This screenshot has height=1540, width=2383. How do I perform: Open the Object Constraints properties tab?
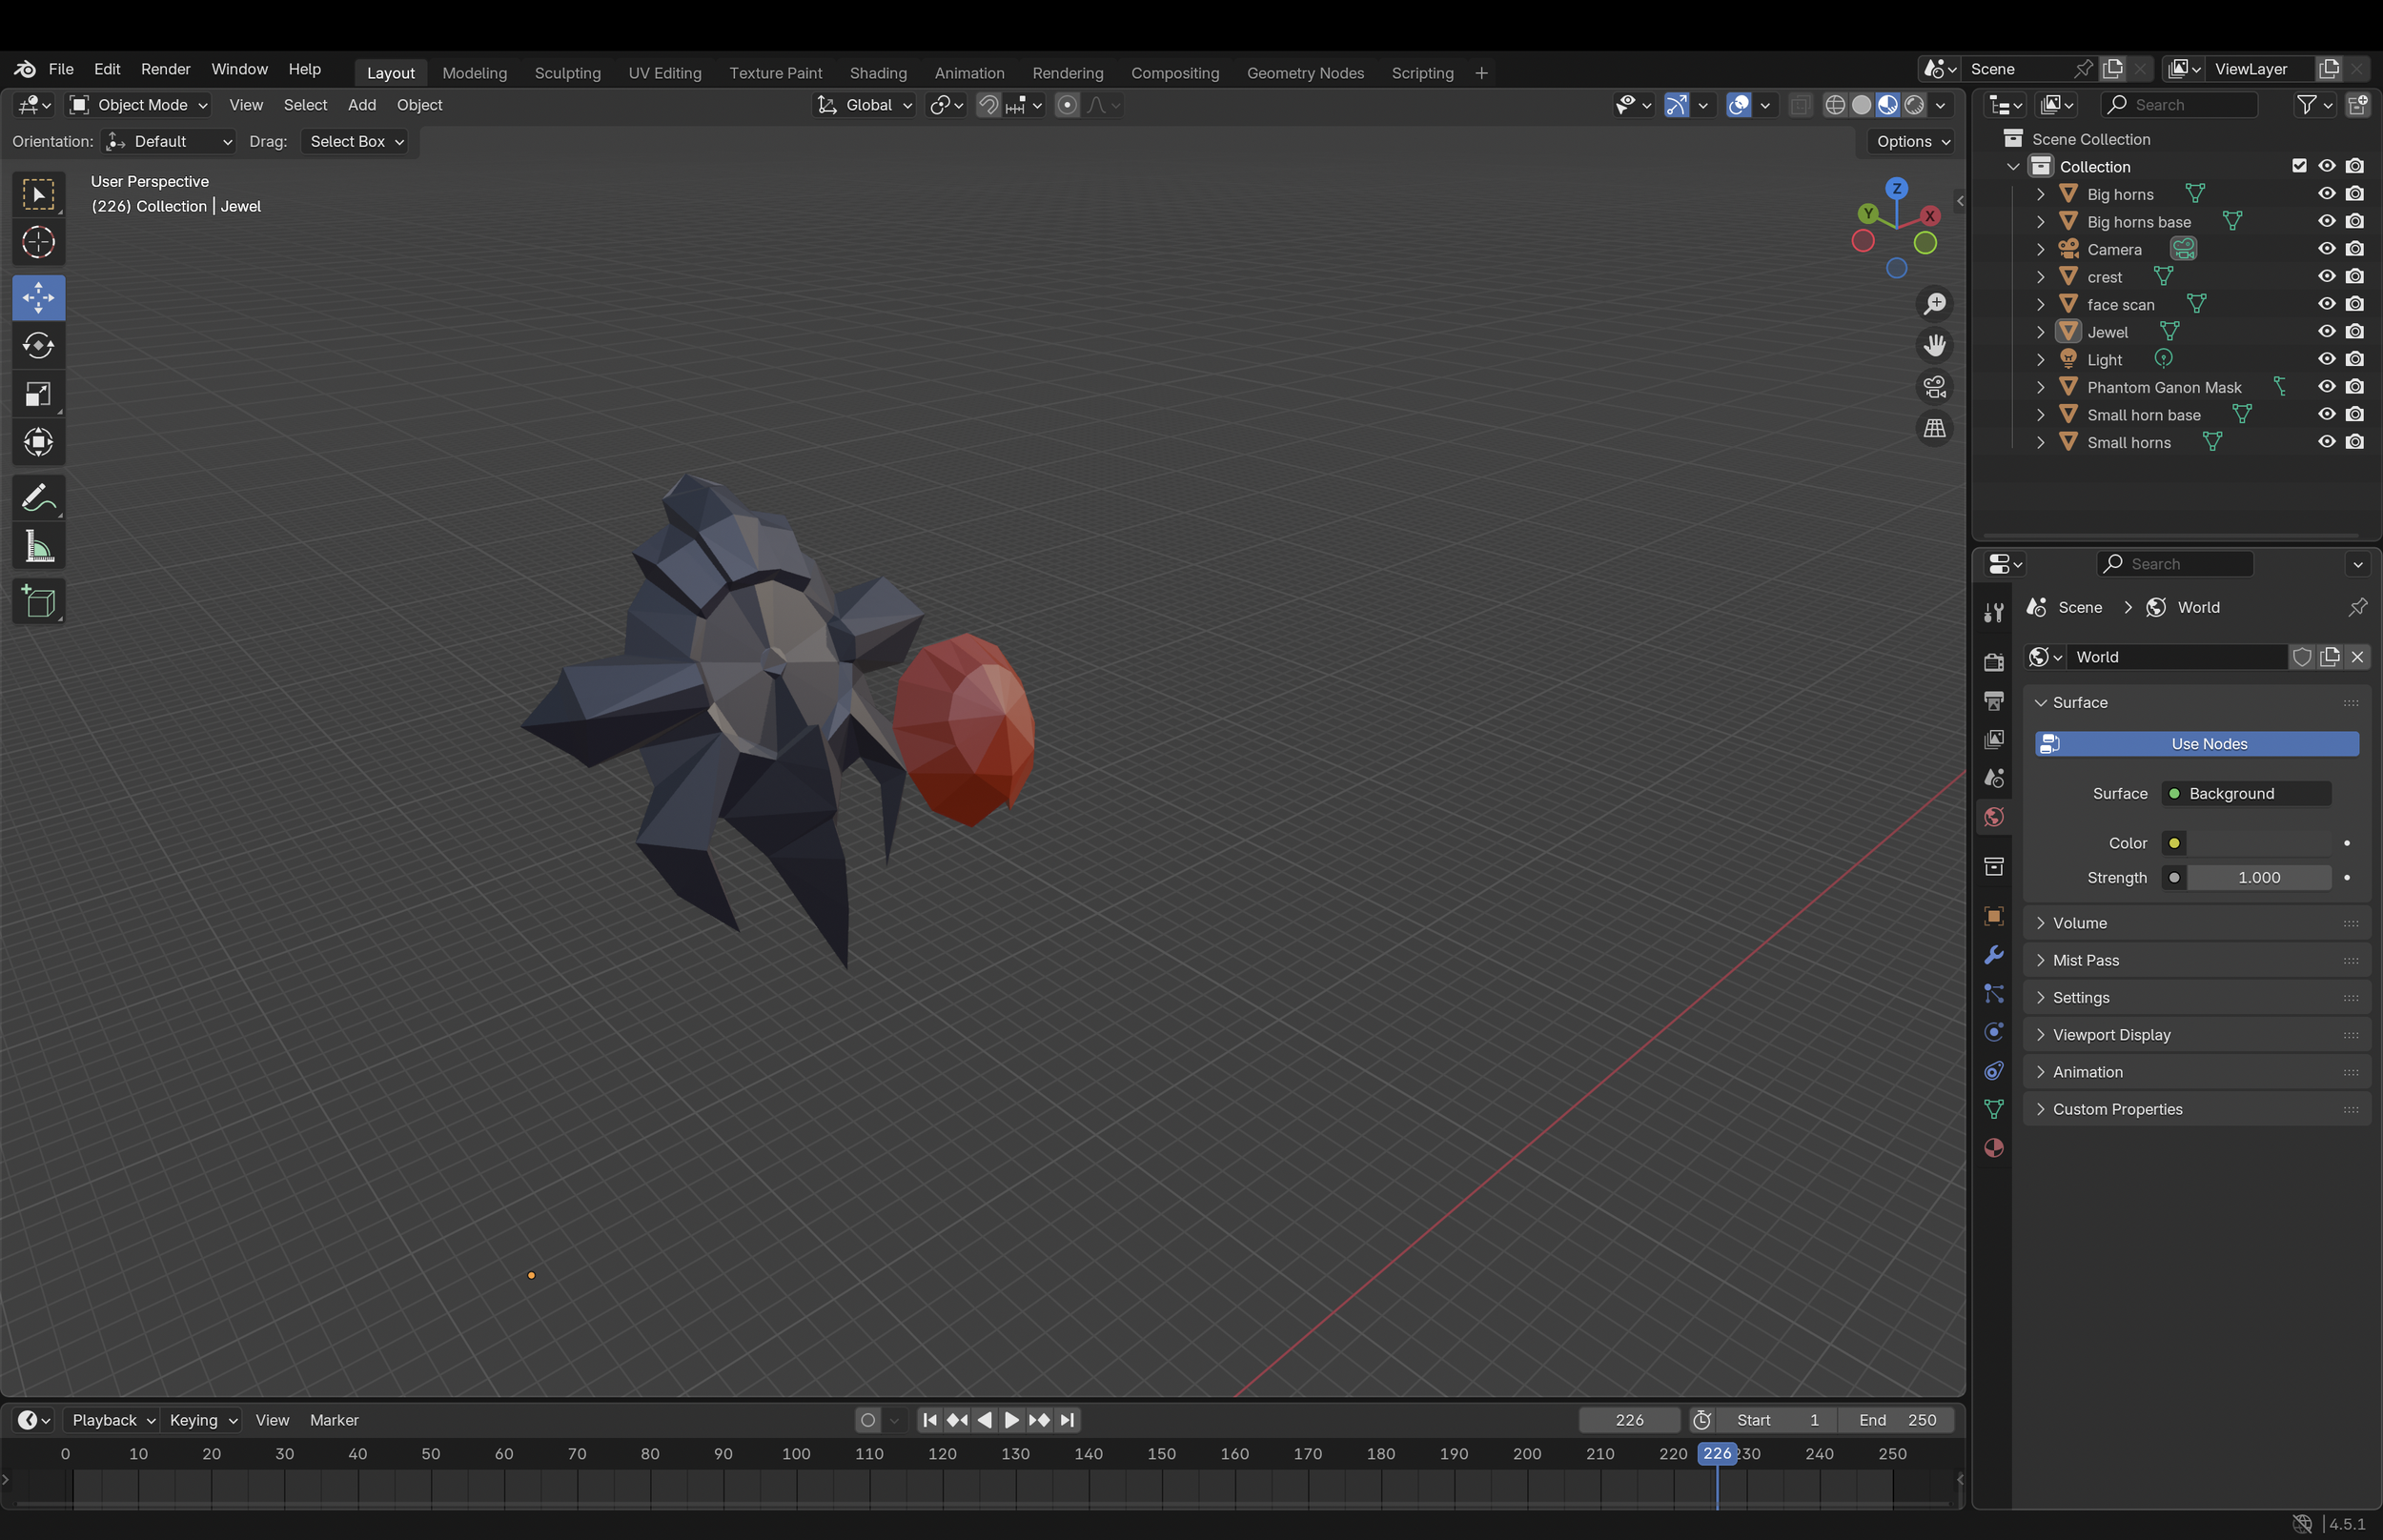point(1993,1071)
